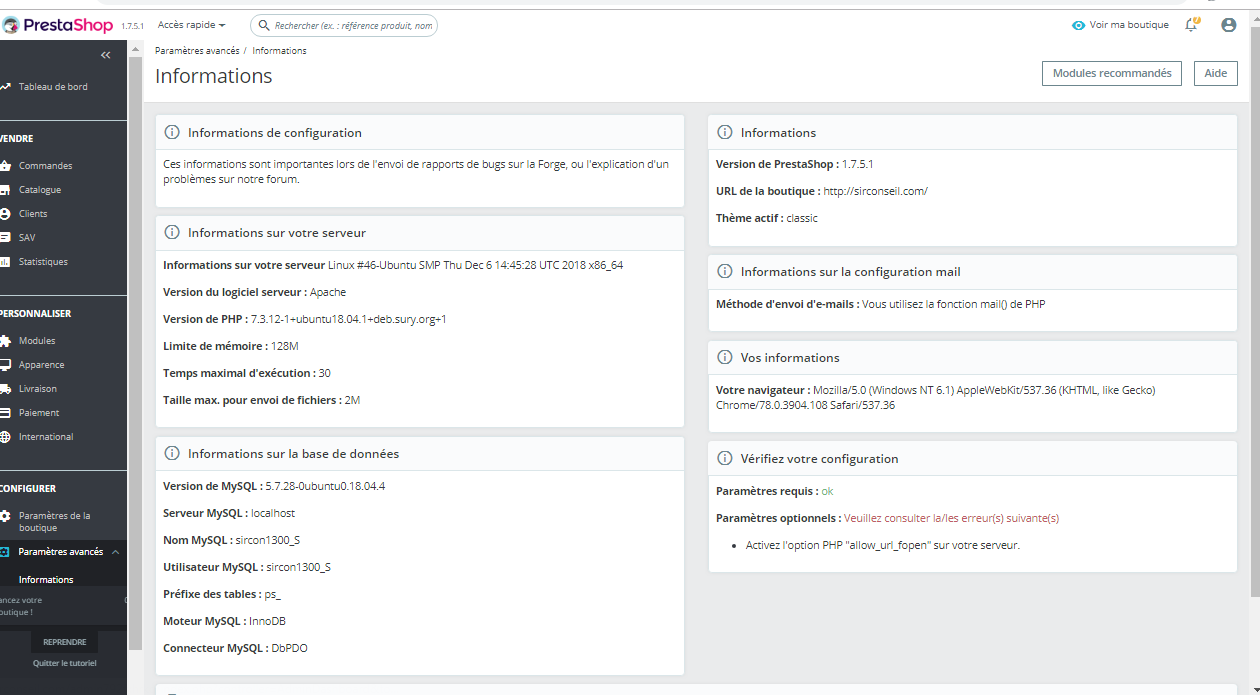This screenshot has width=1260, height=695.
Task: Select the Informations submenu item
Action: coord(46,580)
